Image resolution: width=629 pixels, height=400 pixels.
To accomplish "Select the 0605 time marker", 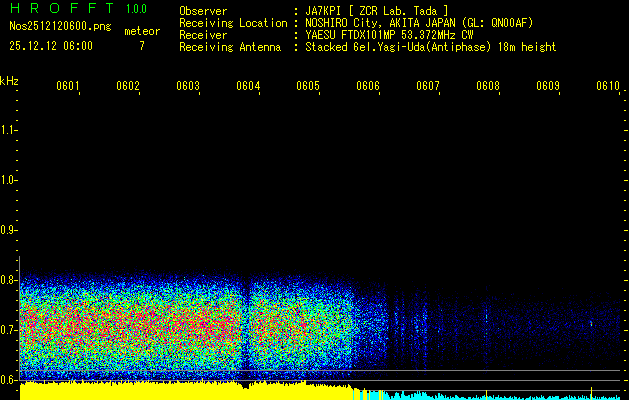I will [308, 87].
